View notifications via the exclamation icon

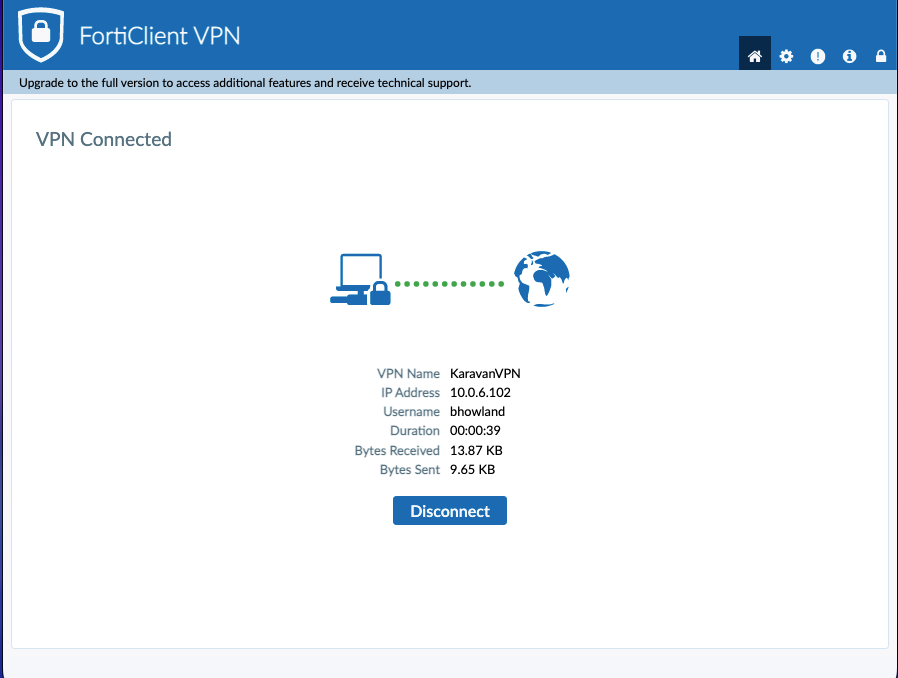point(818,56)
